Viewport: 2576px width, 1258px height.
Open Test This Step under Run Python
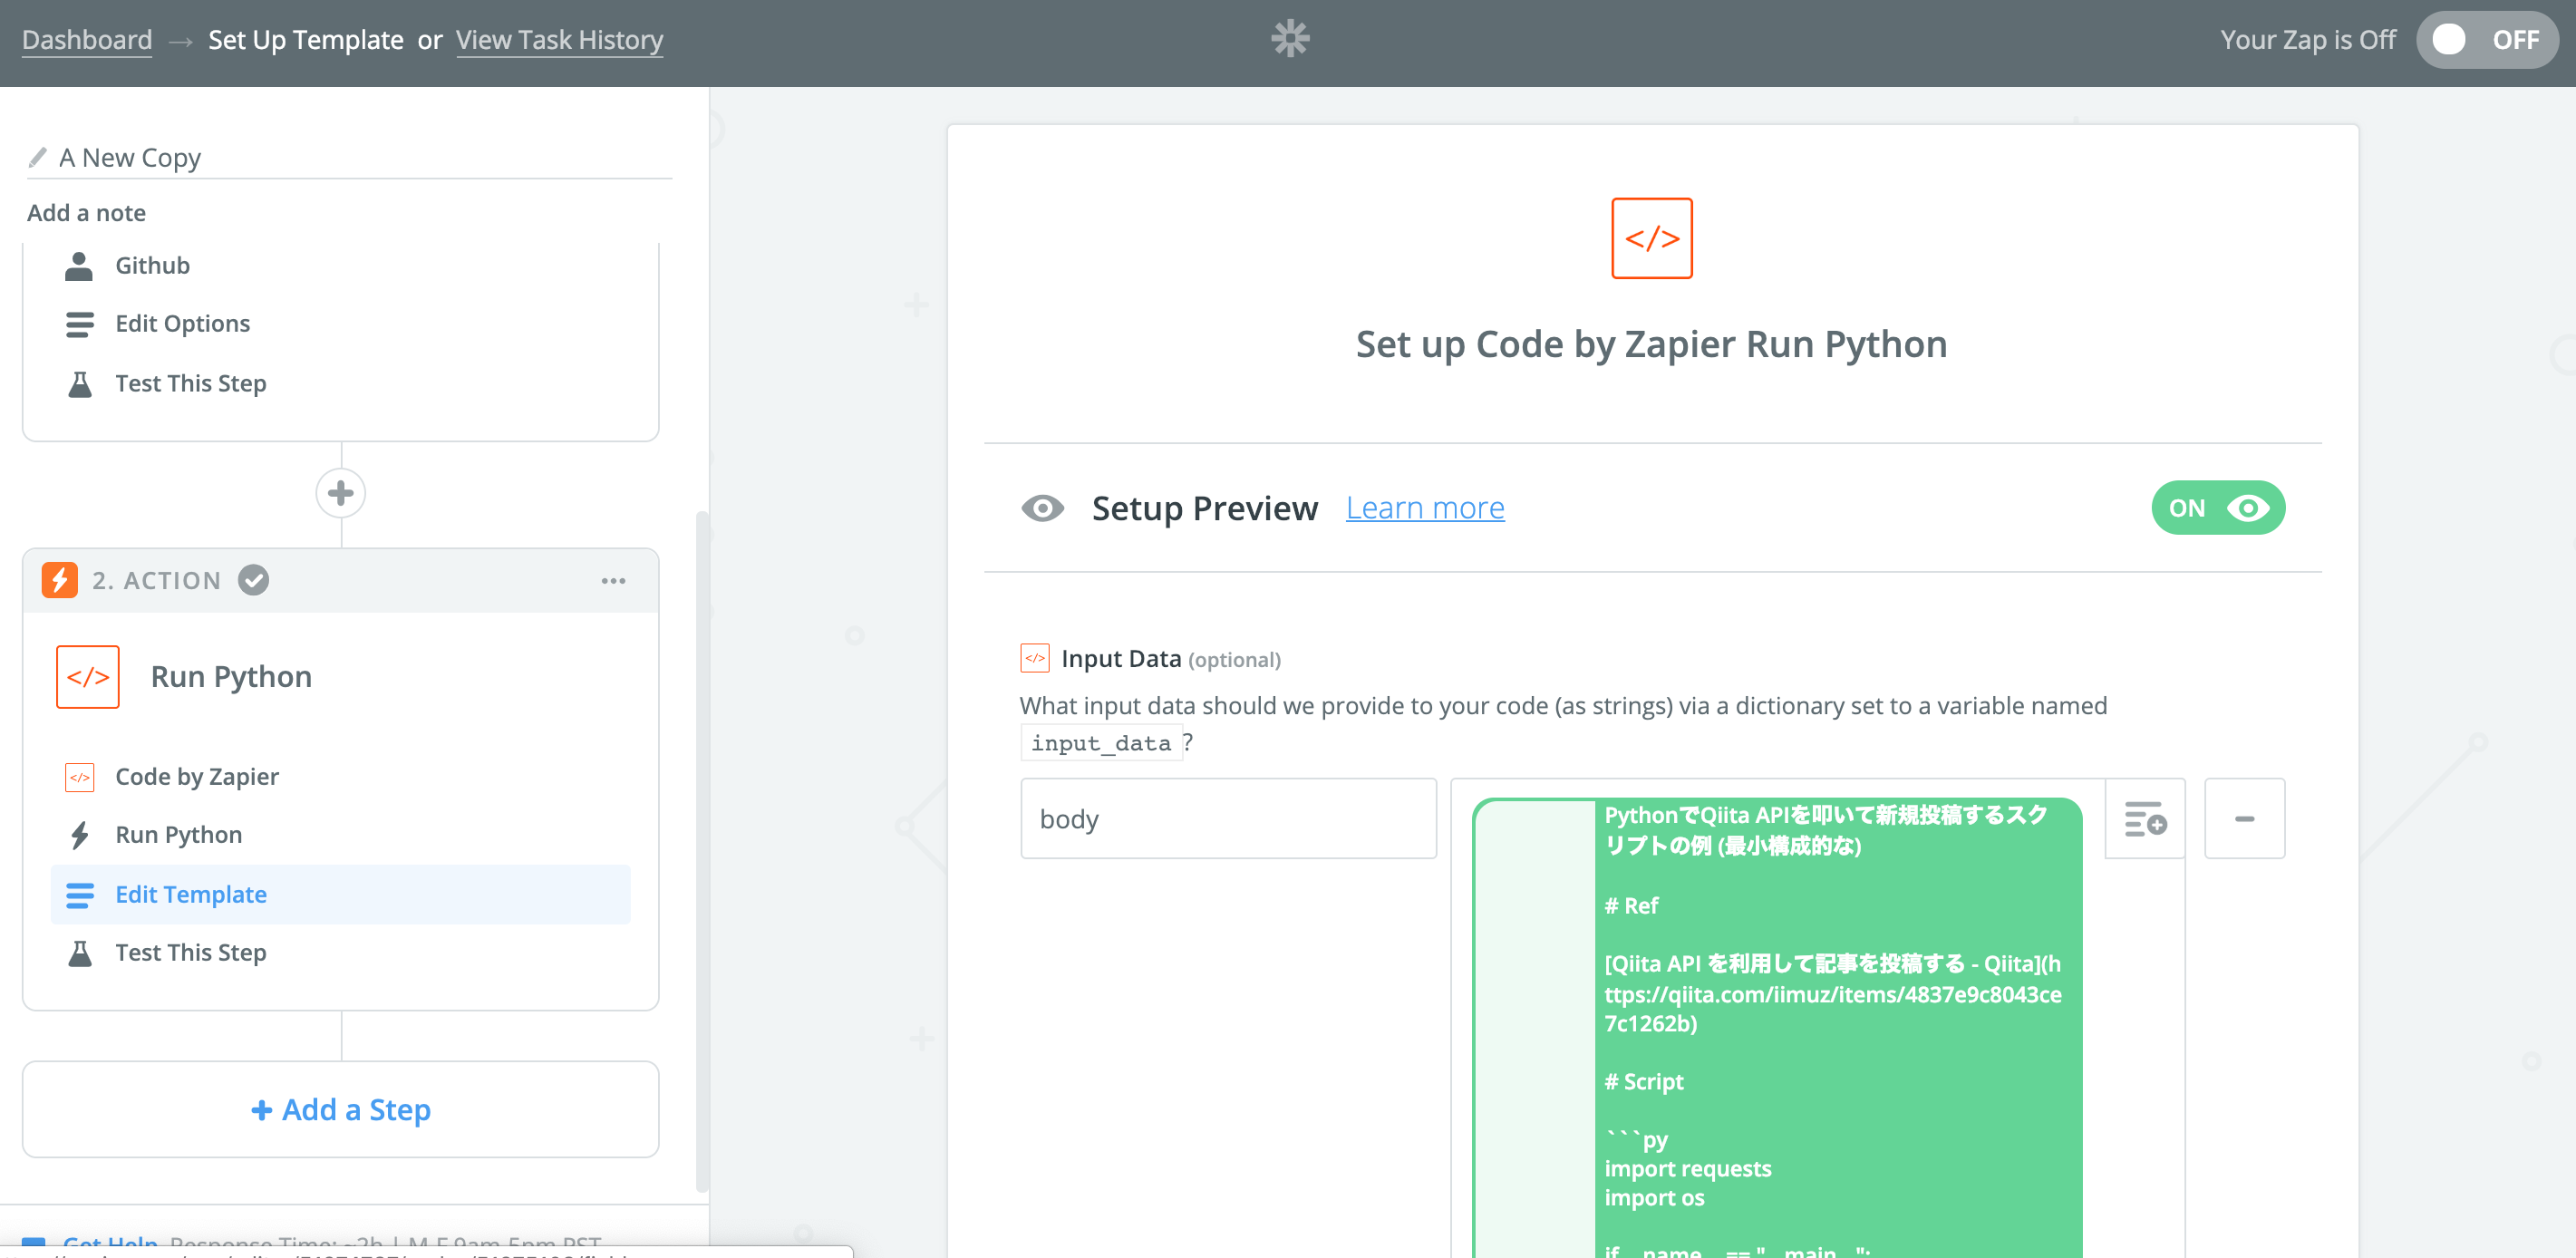pos(190,952)
